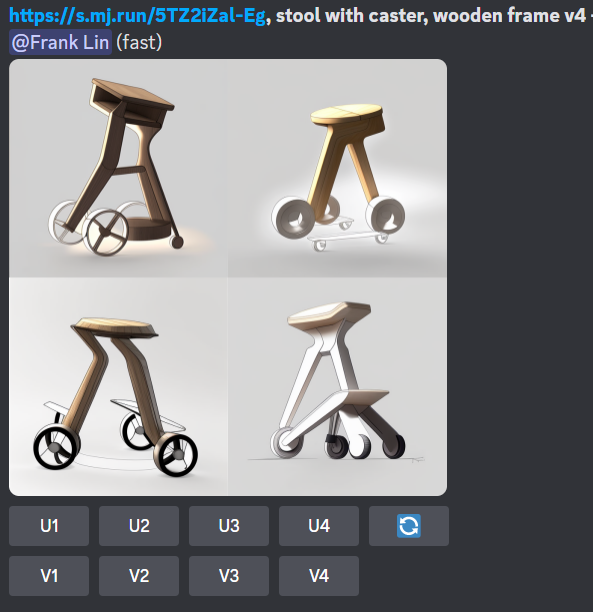Open the top-right light wood stool image
593x612 pixels.
(x=338, y=168)
